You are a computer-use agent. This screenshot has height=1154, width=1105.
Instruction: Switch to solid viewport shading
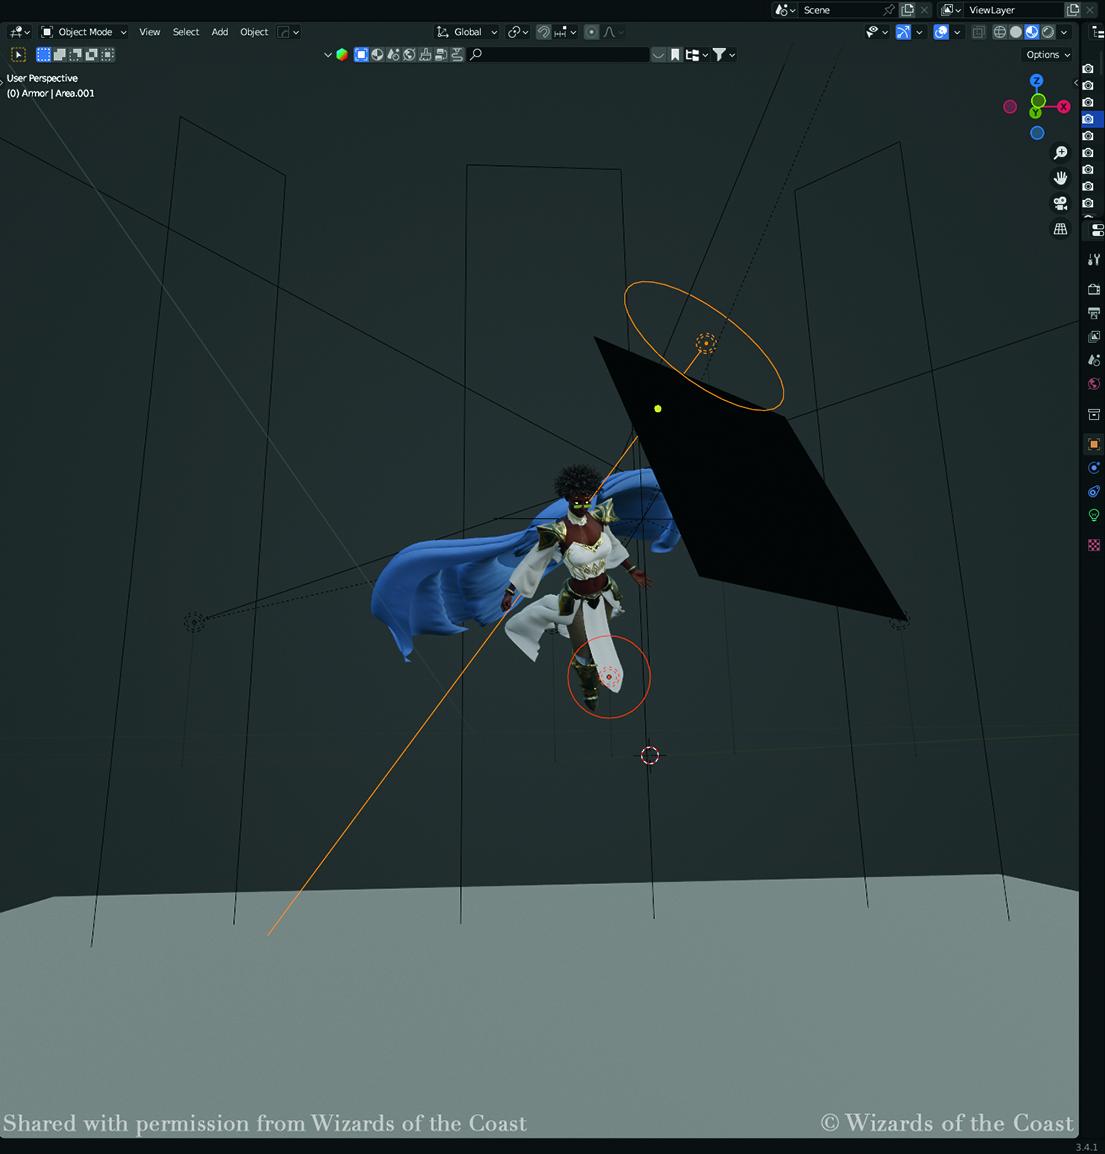point(1016,32)
